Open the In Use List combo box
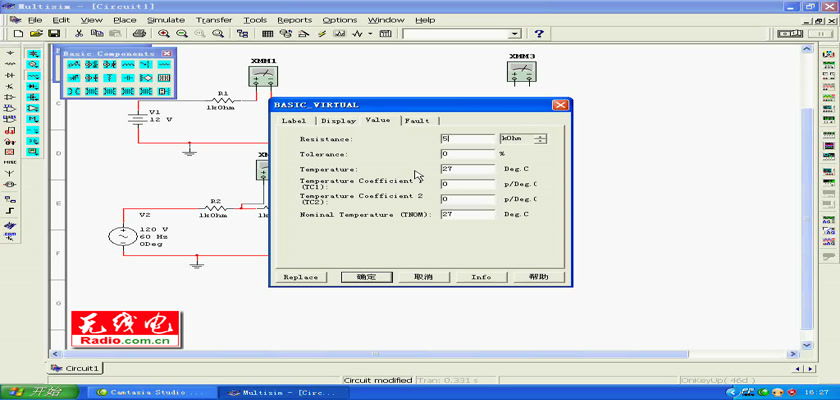Screen dimensions: 840x400 click(x=462, y=34)
